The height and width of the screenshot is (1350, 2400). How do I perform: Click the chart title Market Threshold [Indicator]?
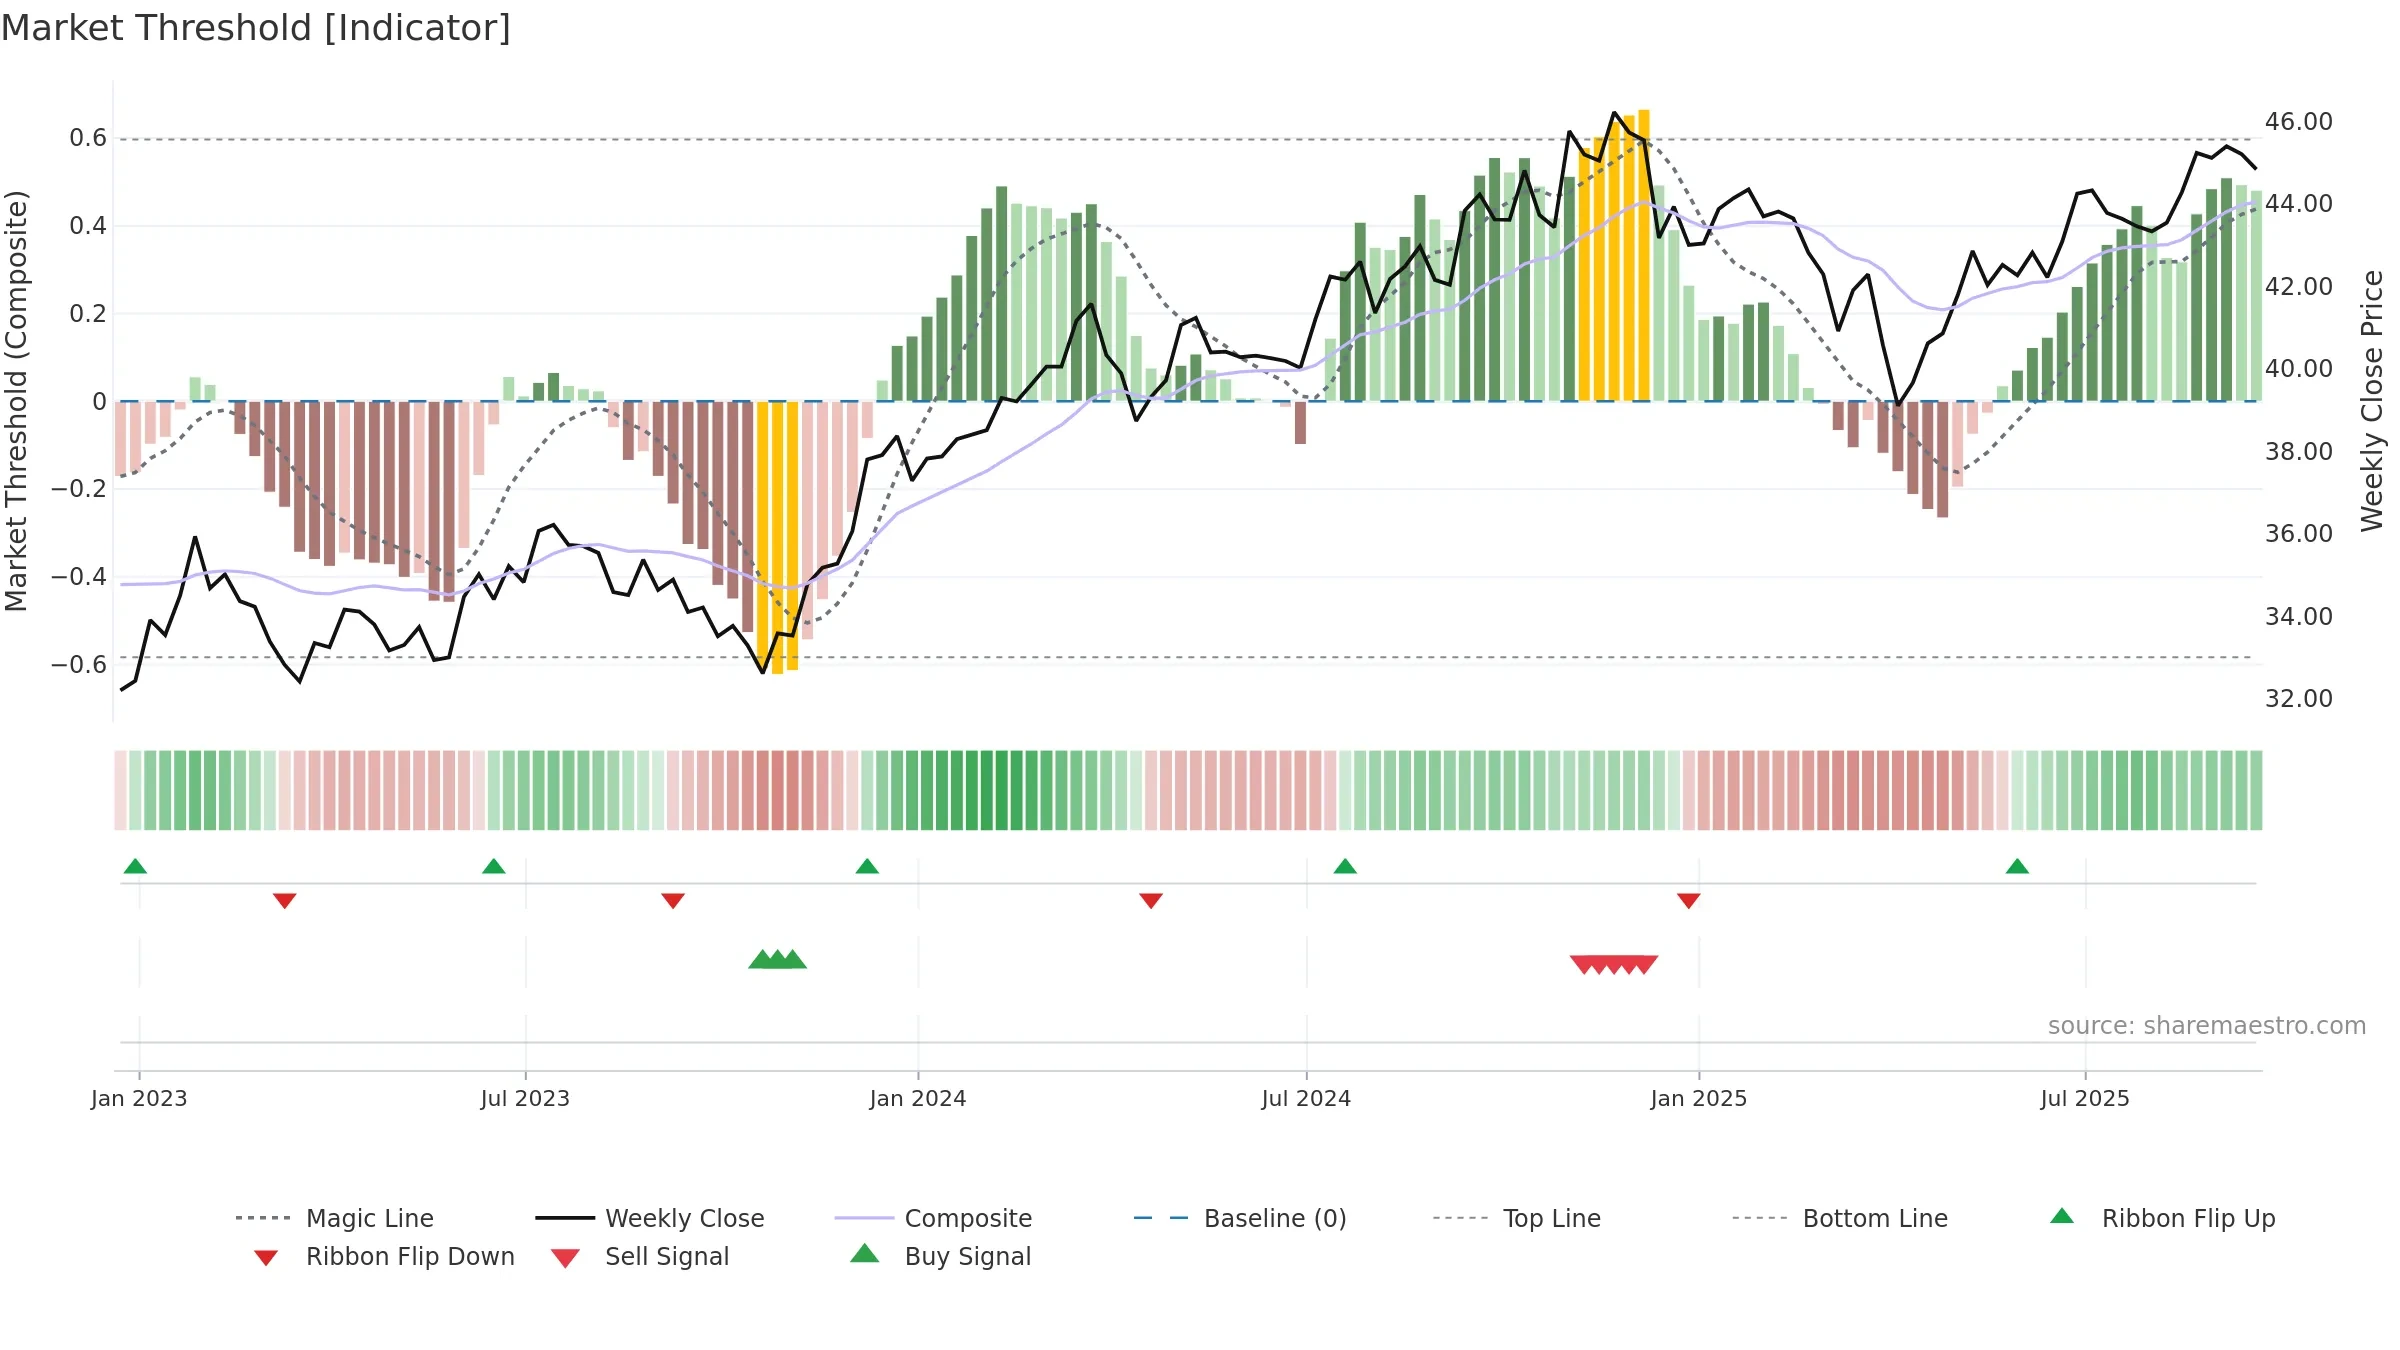click(x=256, y=28)
